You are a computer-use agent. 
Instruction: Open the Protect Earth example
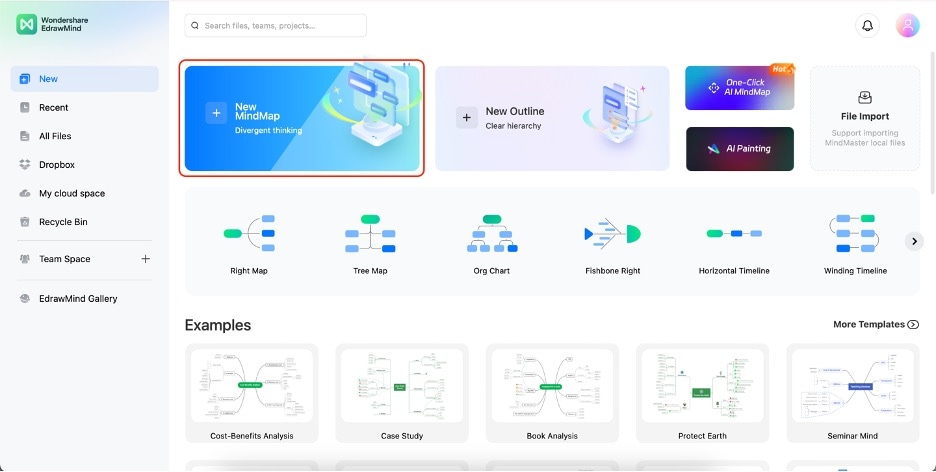click(703, 393)
